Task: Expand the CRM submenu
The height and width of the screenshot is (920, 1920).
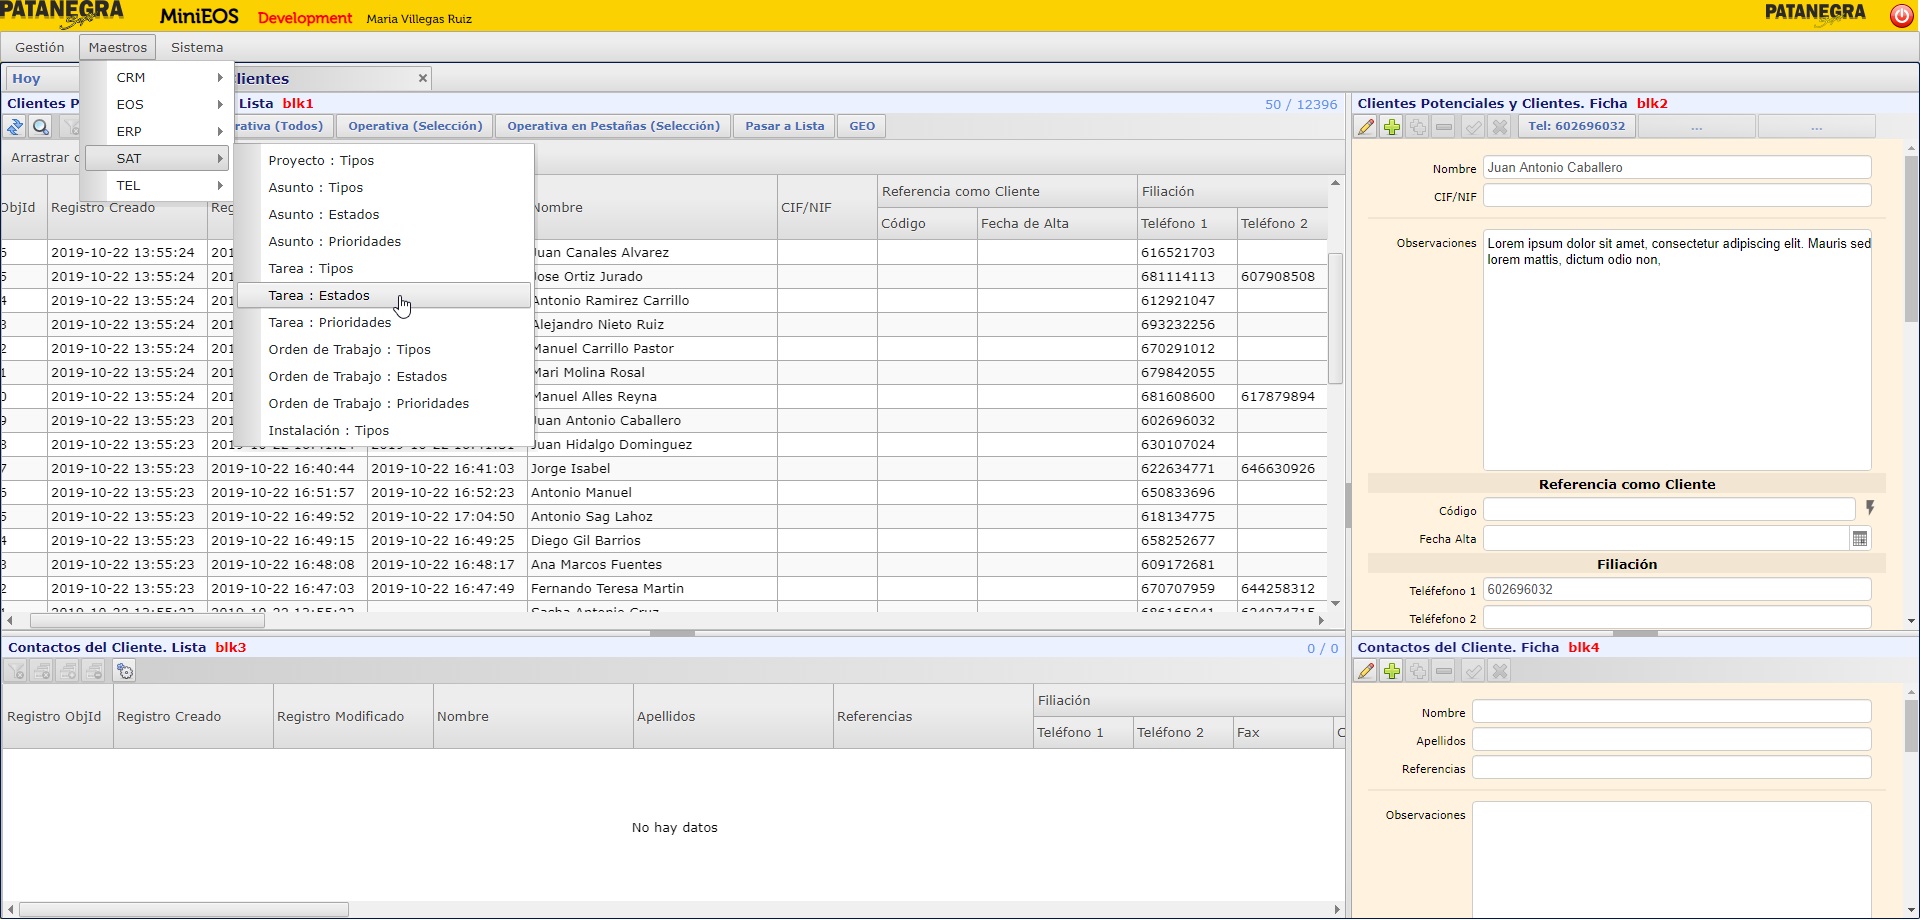Action: [158, 77]
